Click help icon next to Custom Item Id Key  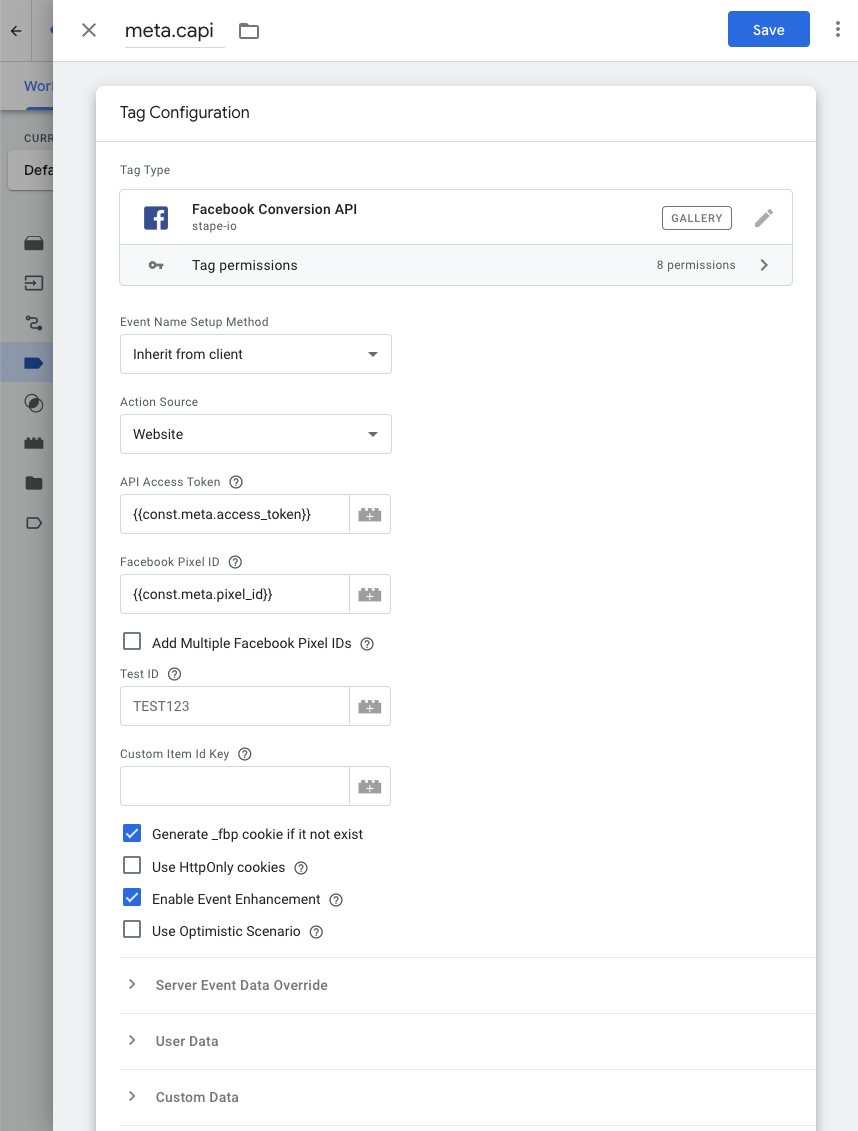coord(245,754)
